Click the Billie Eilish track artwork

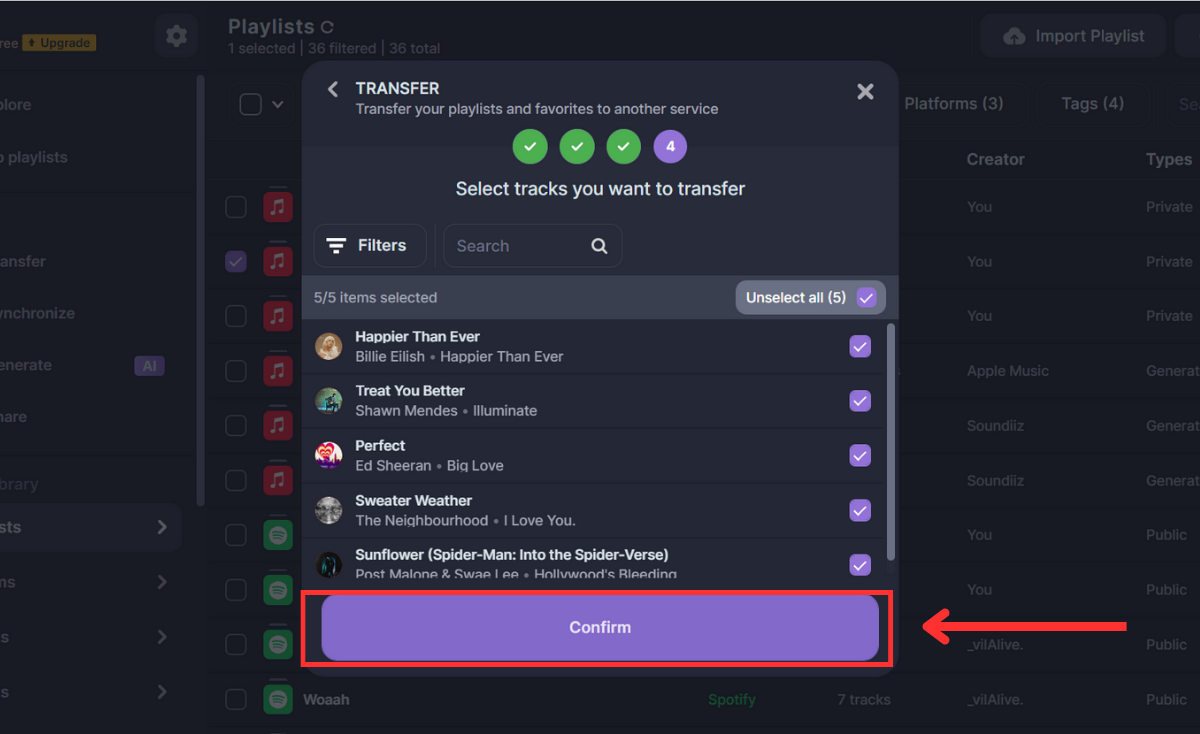click(329, 346)
